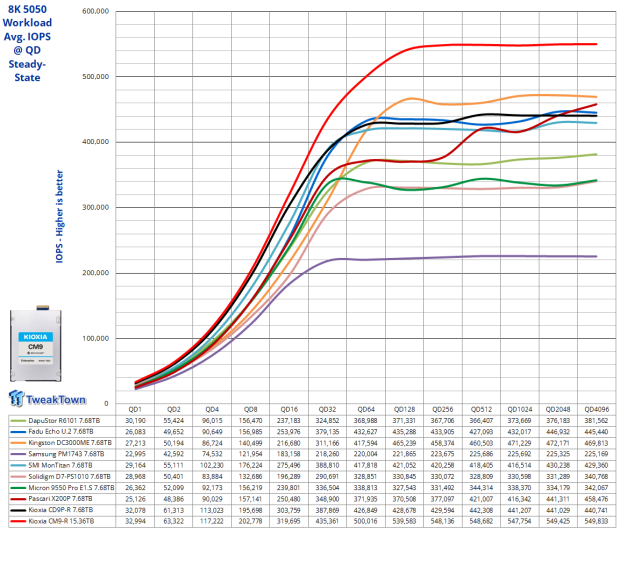620x568 pixels.
Task: Click the purple line swatch beside Samsung PM1743
Action: coord(18,454)
